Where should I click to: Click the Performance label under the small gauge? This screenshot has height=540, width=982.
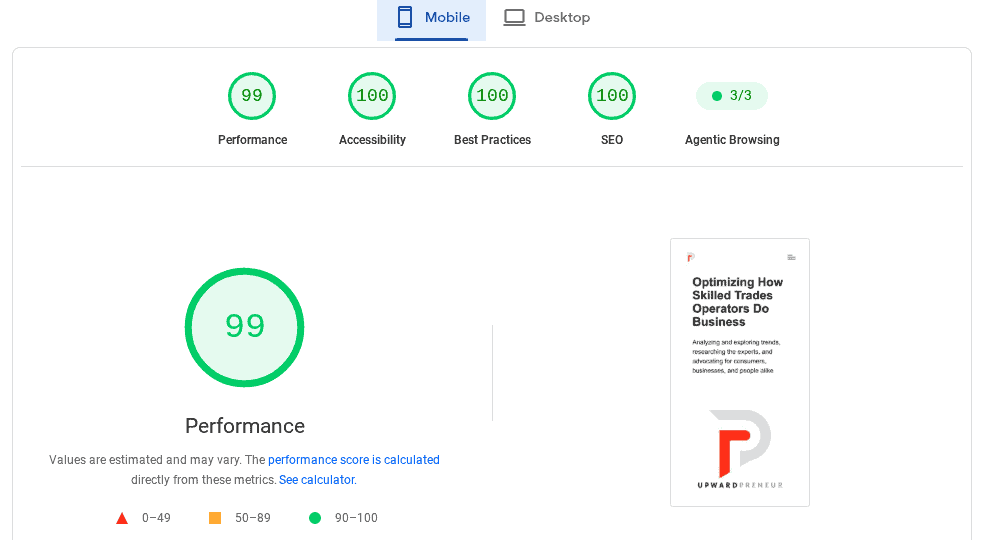tap(252, 140)
